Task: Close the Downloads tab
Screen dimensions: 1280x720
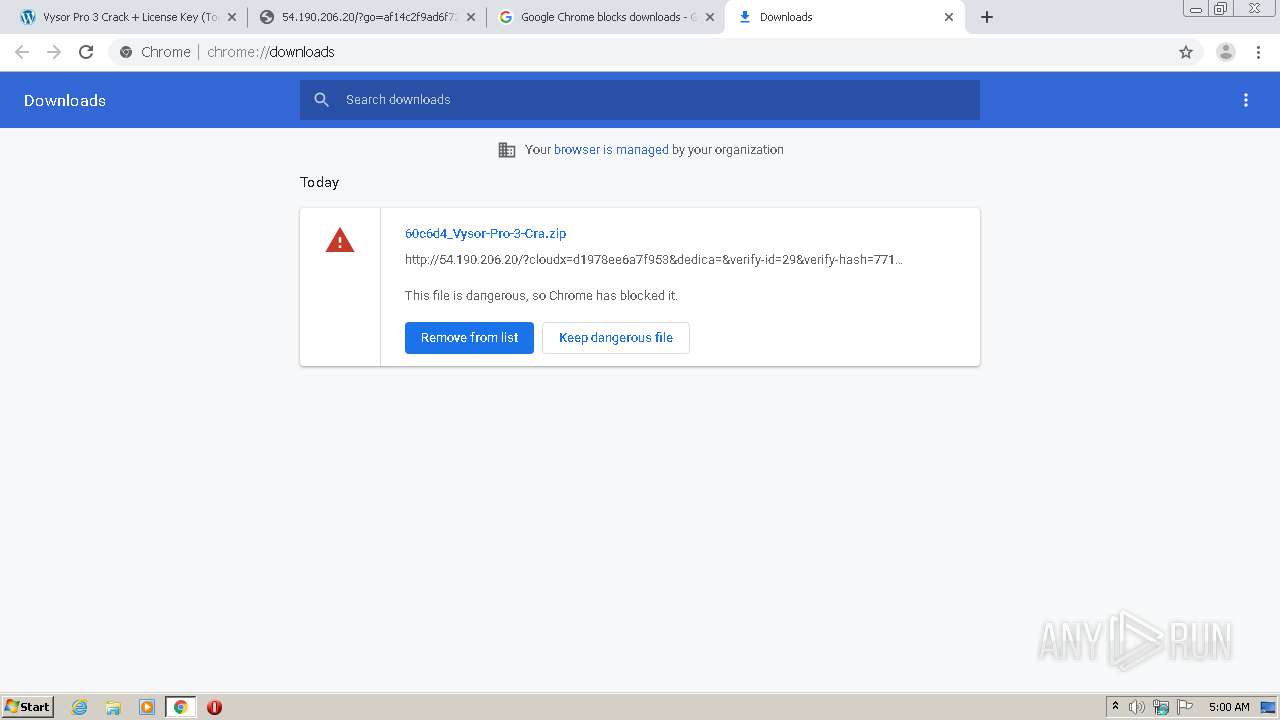Action: pyautogui.click(x=949, y=17)
